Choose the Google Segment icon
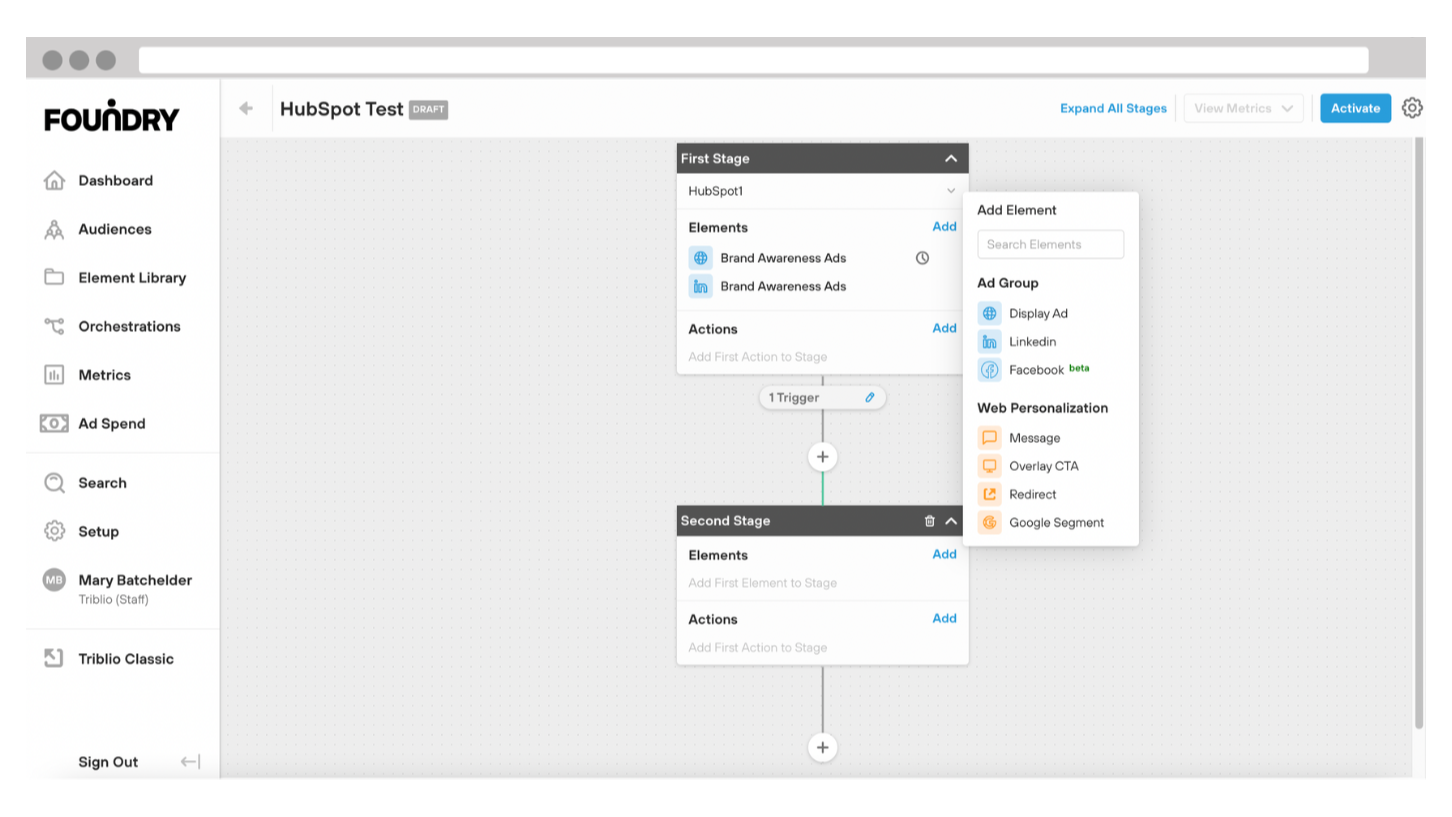 (989, 522)
